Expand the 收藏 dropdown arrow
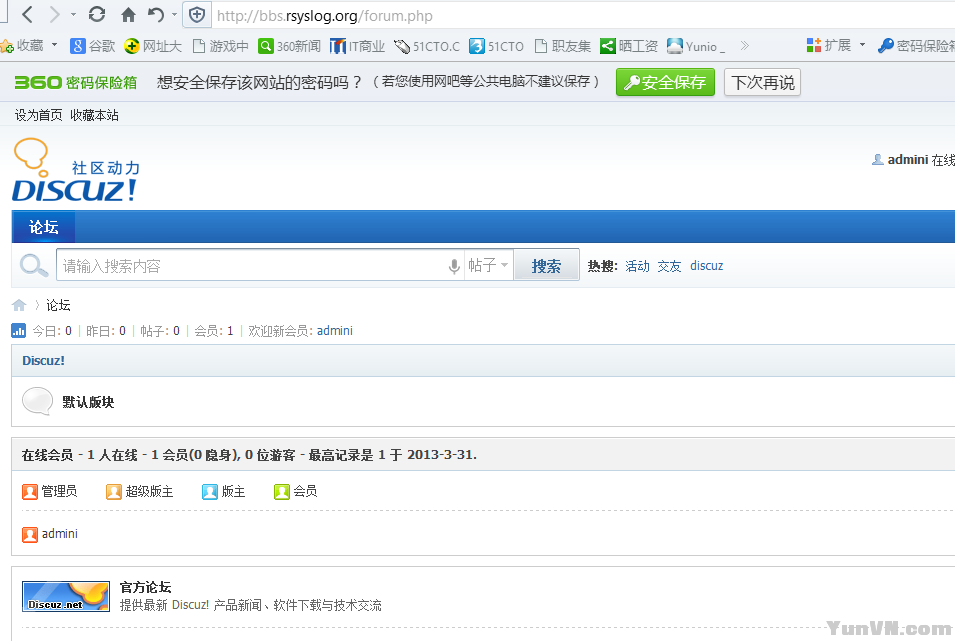 [54, 45]
